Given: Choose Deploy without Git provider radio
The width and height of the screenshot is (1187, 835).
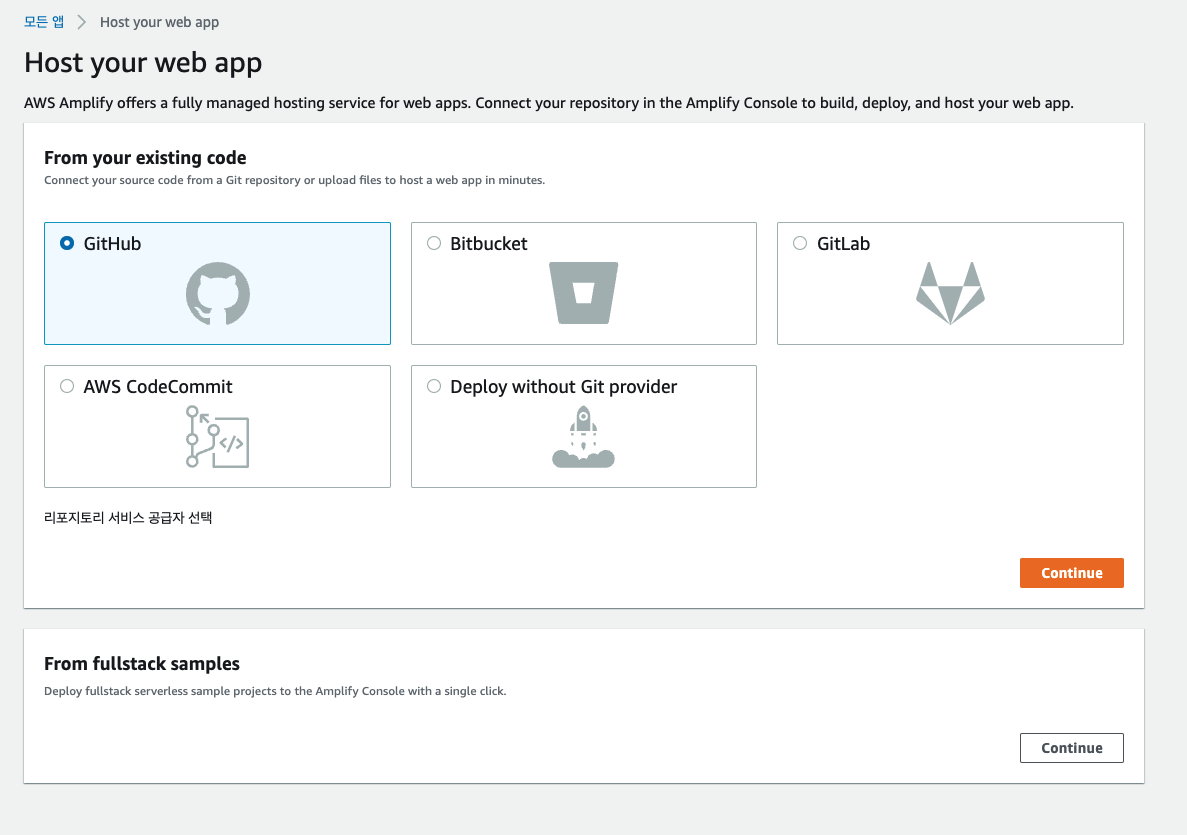Looking at the screenshot, I should 434,386.
